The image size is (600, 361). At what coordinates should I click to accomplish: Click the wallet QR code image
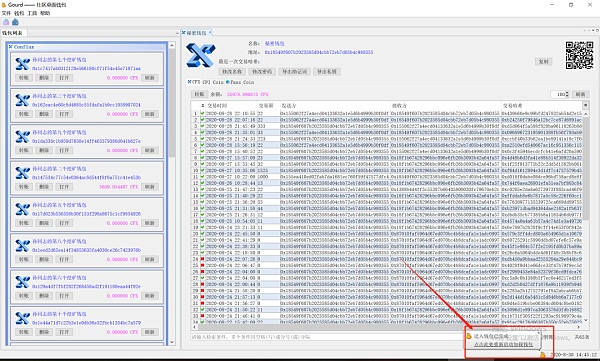pyautogui.click(x=580, y=55)
